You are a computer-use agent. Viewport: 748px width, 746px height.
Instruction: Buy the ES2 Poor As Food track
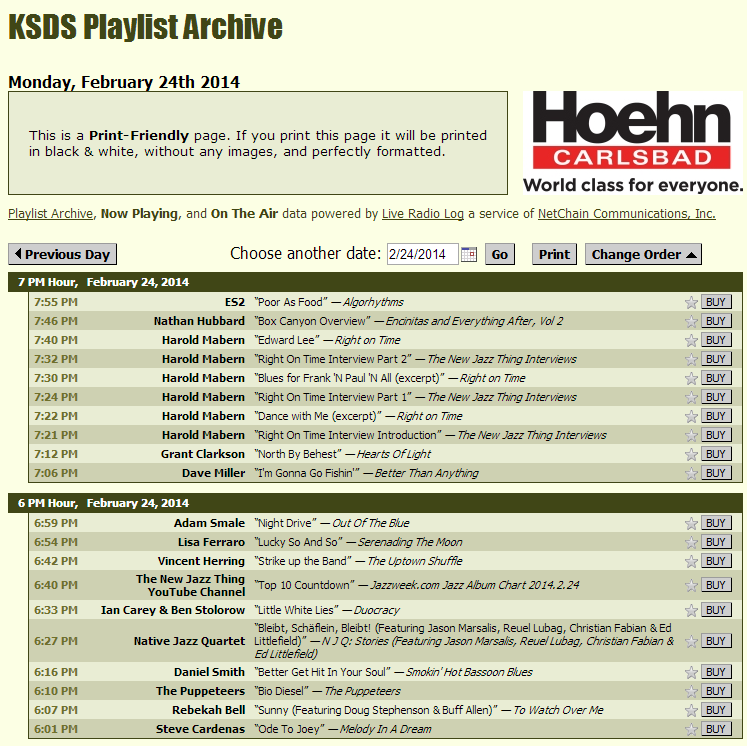coord(716,302)
